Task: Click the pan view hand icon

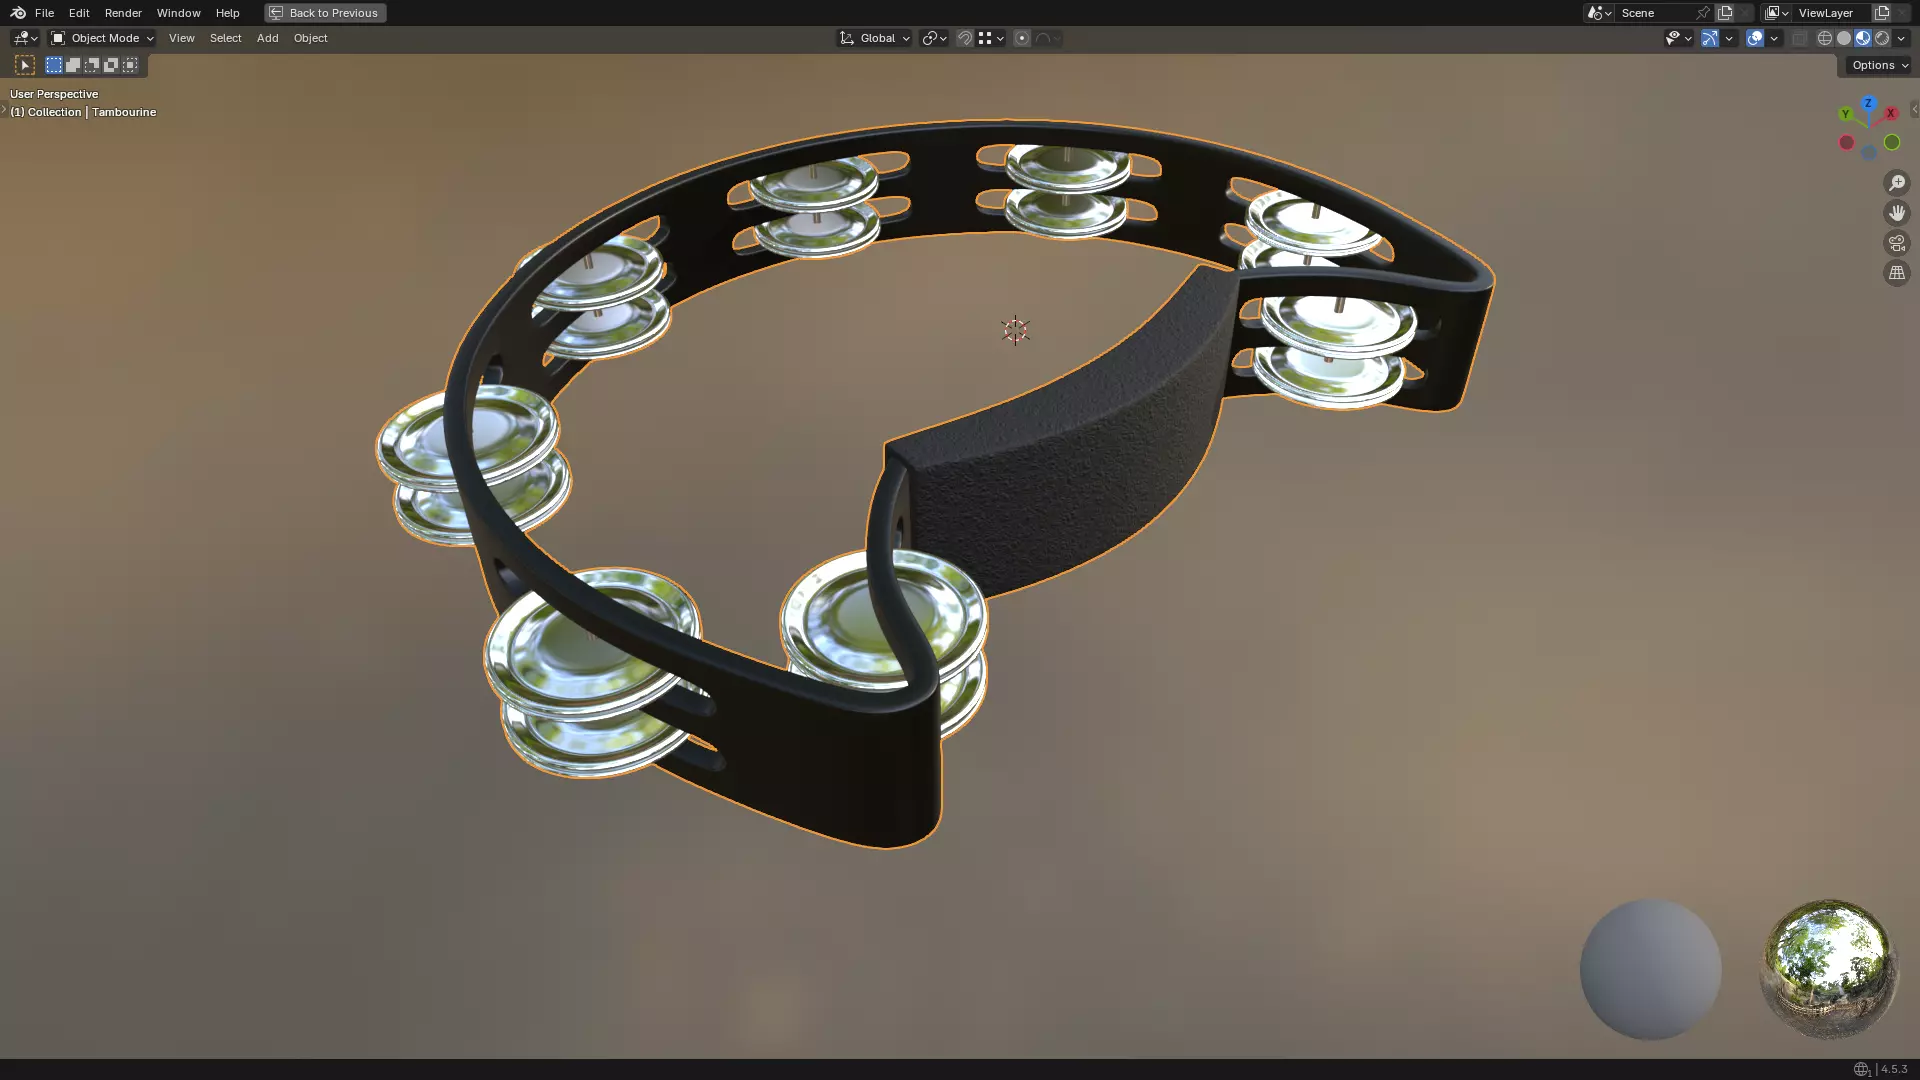Action: click(1896, 213)
